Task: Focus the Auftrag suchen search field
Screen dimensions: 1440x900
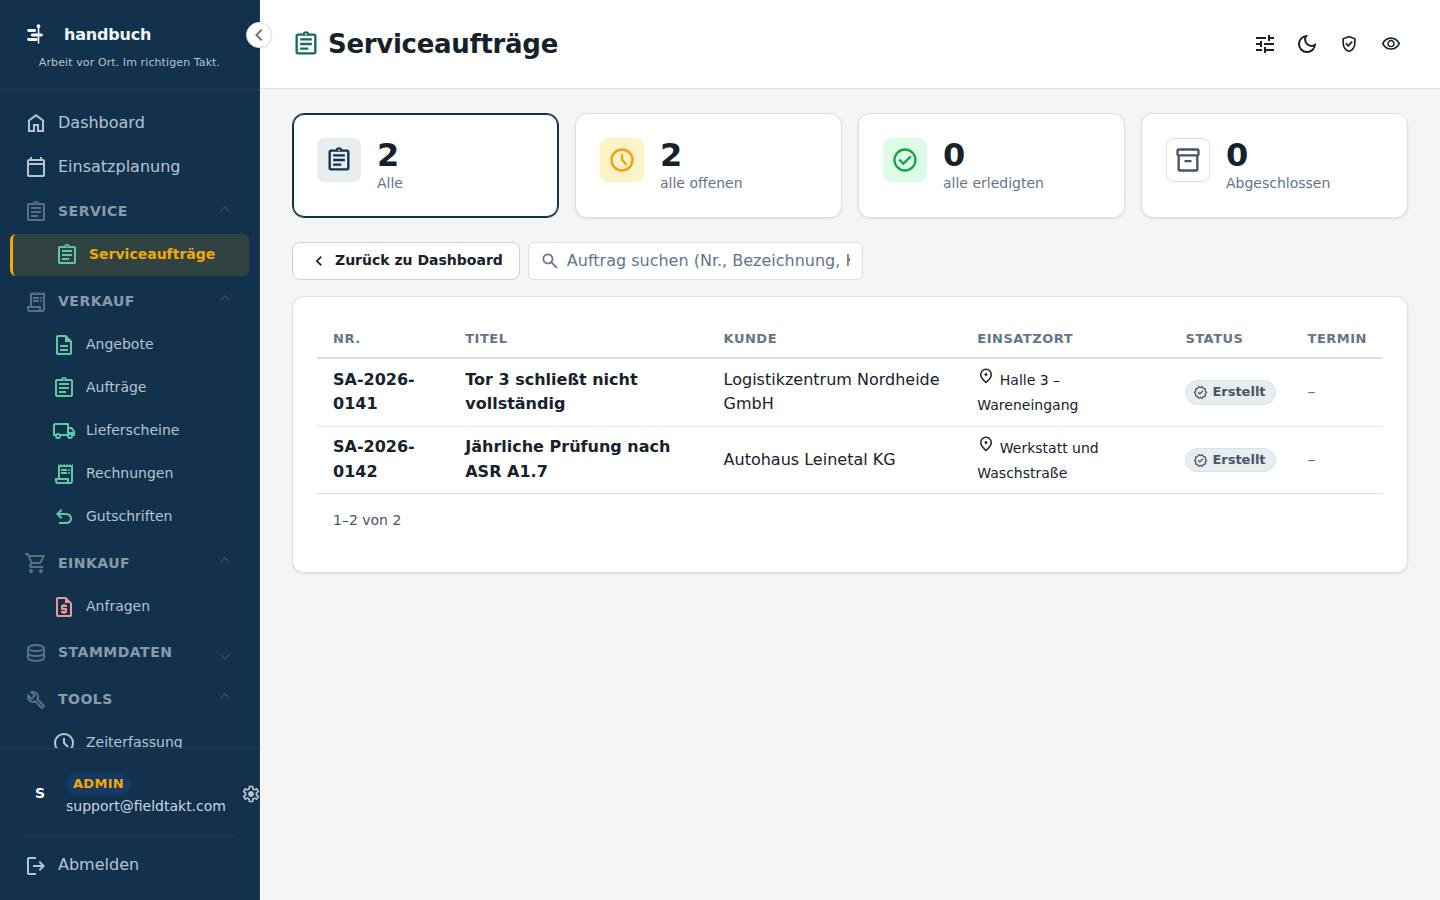Action: [x=695, y=260]
